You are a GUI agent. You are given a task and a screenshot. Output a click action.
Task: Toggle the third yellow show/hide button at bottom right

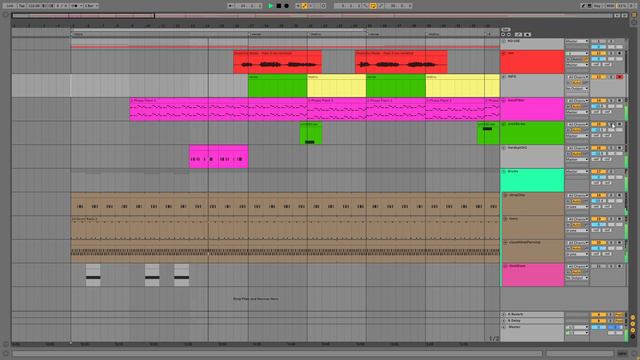click(633, 330)
